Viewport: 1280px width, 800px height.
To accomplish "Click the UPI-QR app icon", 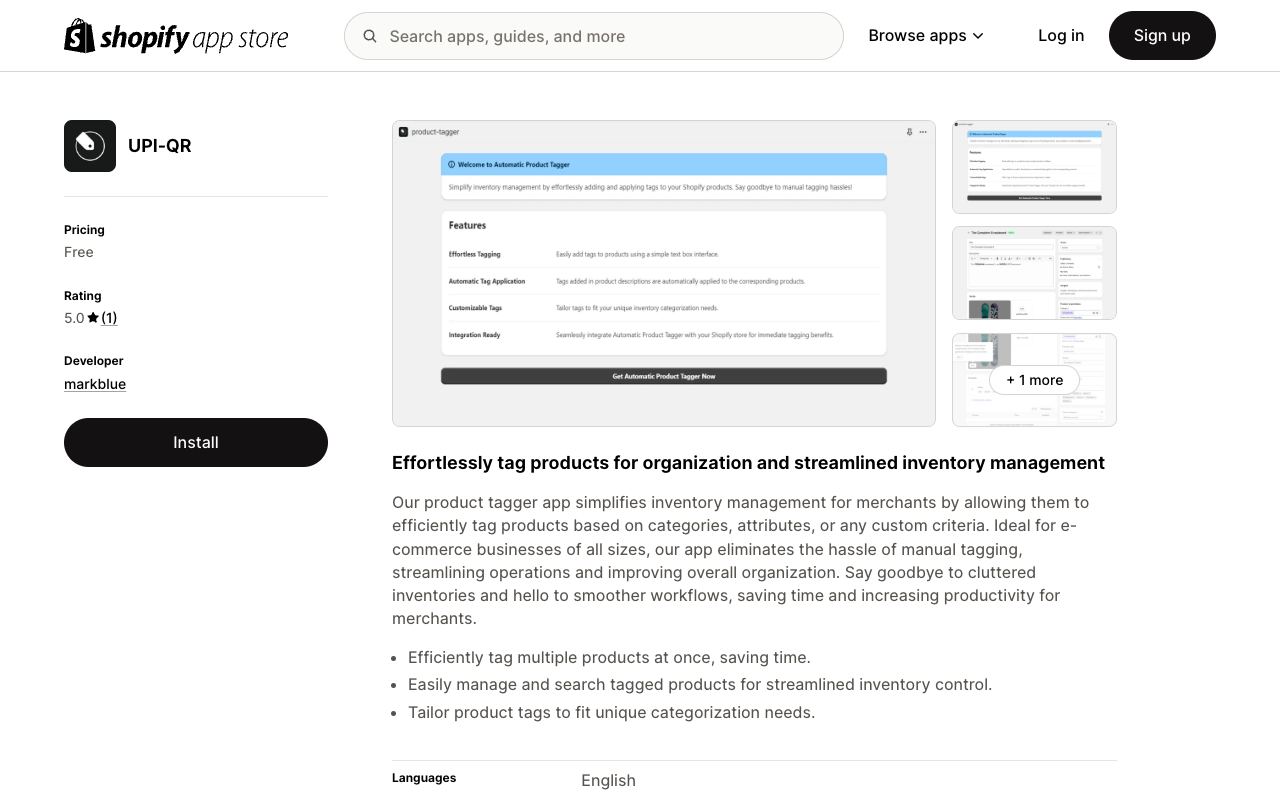I will click(x=90, y=146).
